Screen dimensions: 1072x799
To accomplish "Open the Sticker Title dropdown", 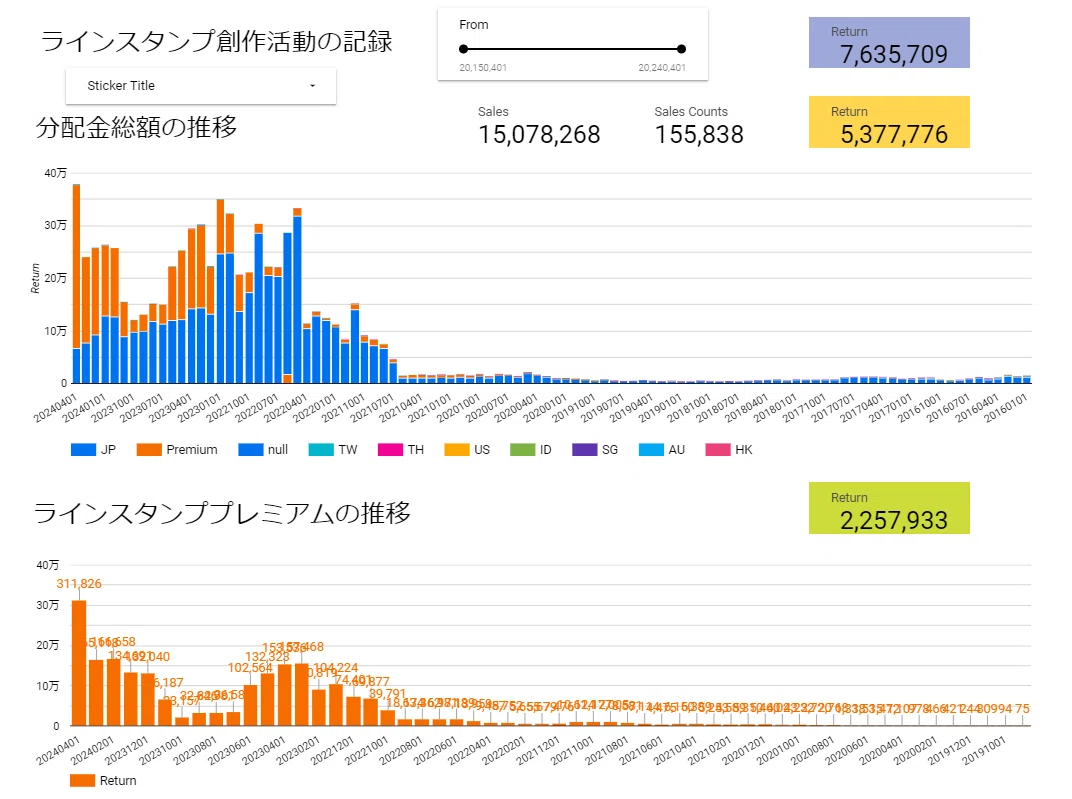I will (200, 85).
